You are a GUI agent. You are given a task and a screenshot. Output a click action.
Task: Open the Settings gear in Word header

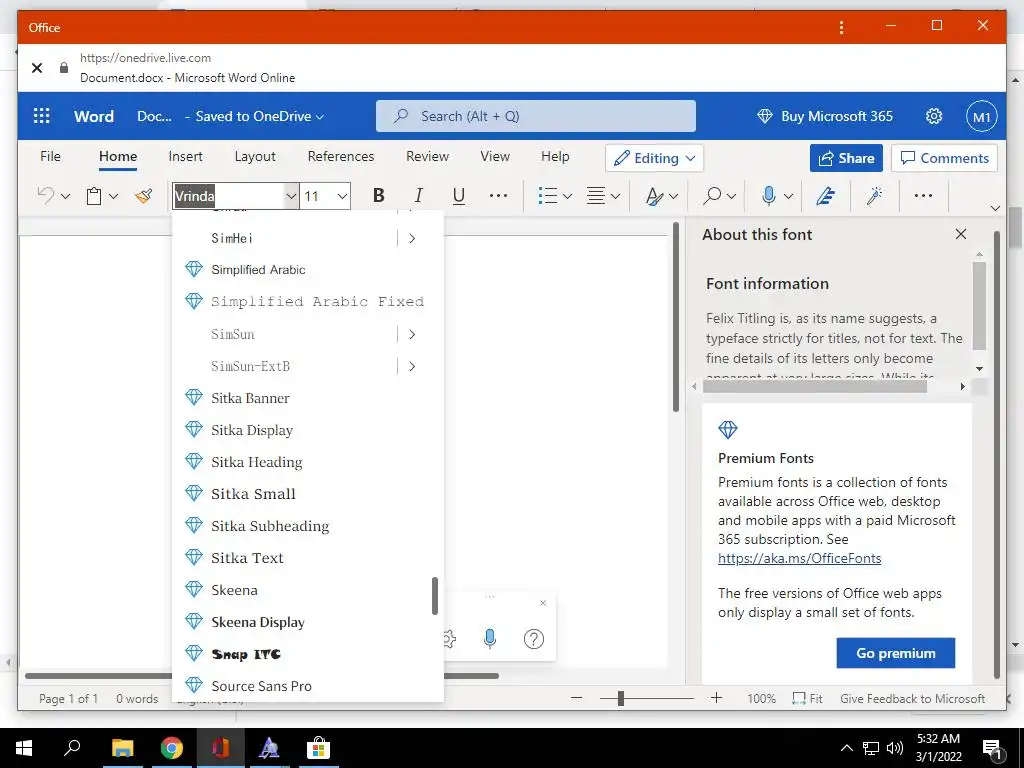click(x=934, y=116)
